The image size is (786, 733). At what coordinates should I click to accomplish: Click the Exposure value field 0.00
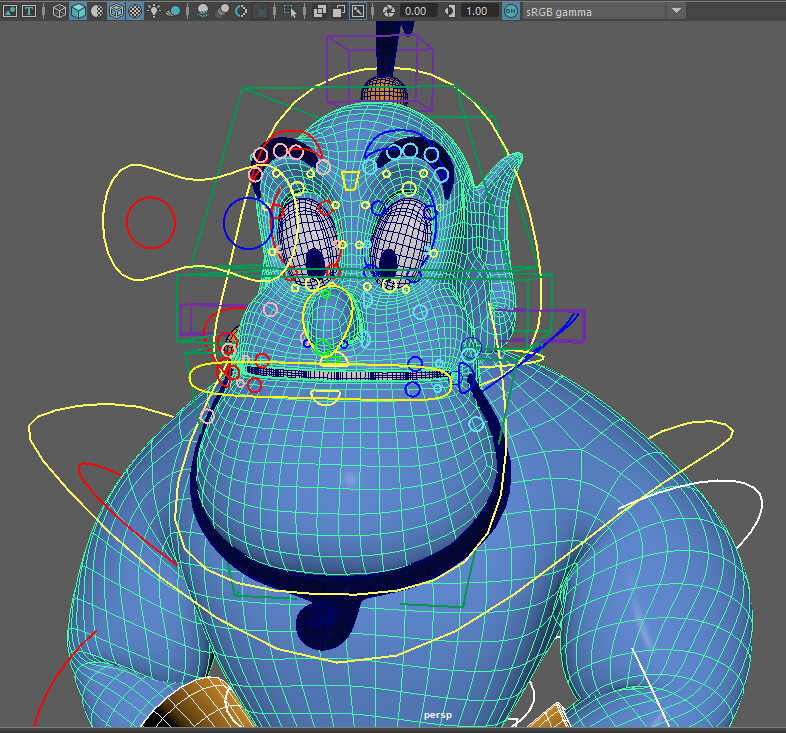419,11
